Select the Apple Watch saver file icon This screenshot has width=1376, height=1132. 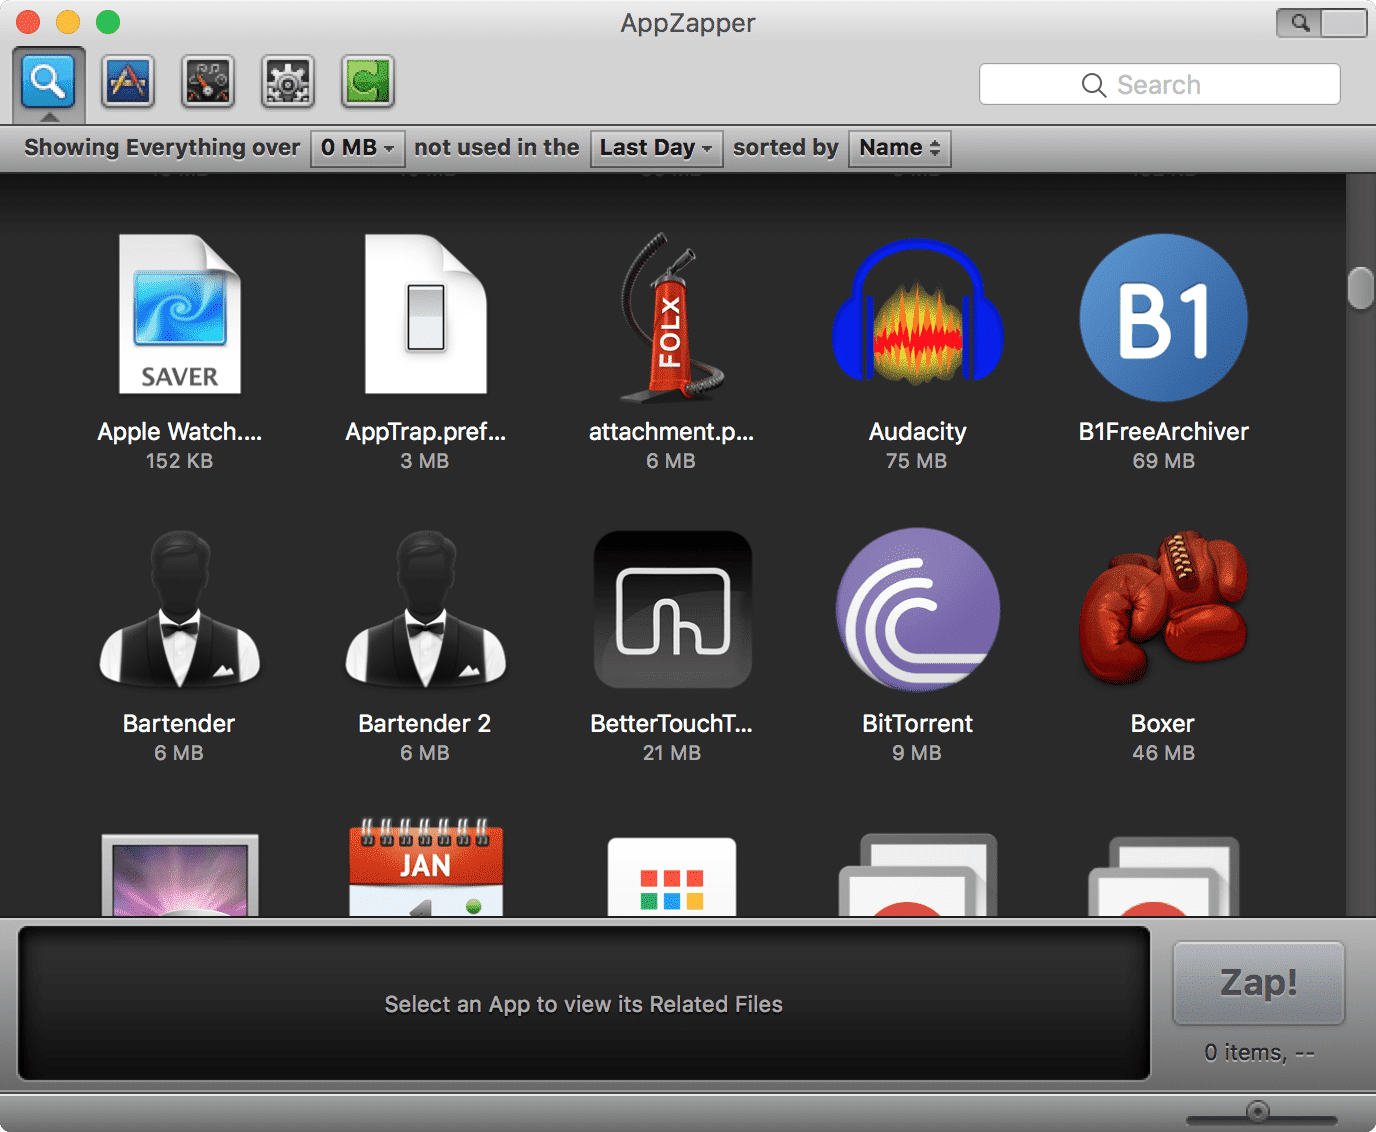(x=180, y=314)
